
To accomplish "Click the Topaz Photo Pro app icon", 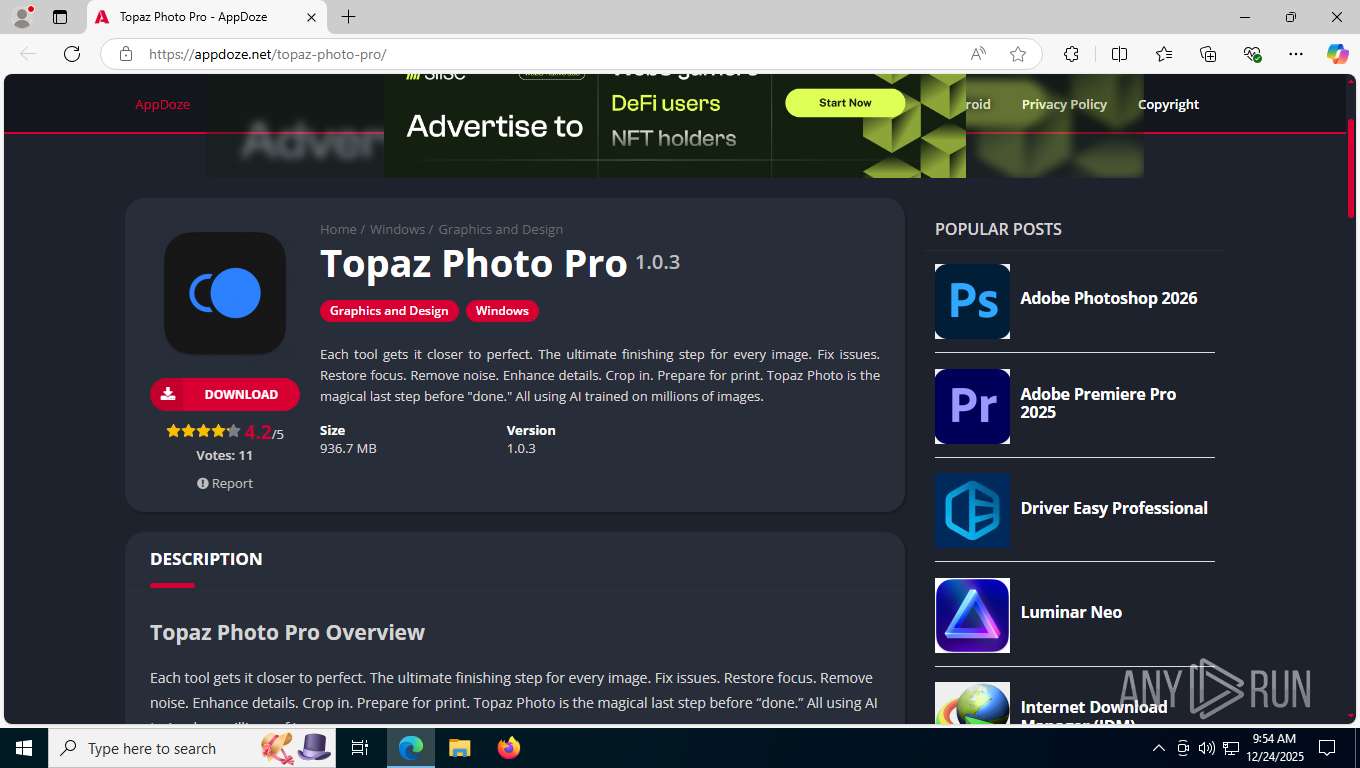I will coord(225,293).
